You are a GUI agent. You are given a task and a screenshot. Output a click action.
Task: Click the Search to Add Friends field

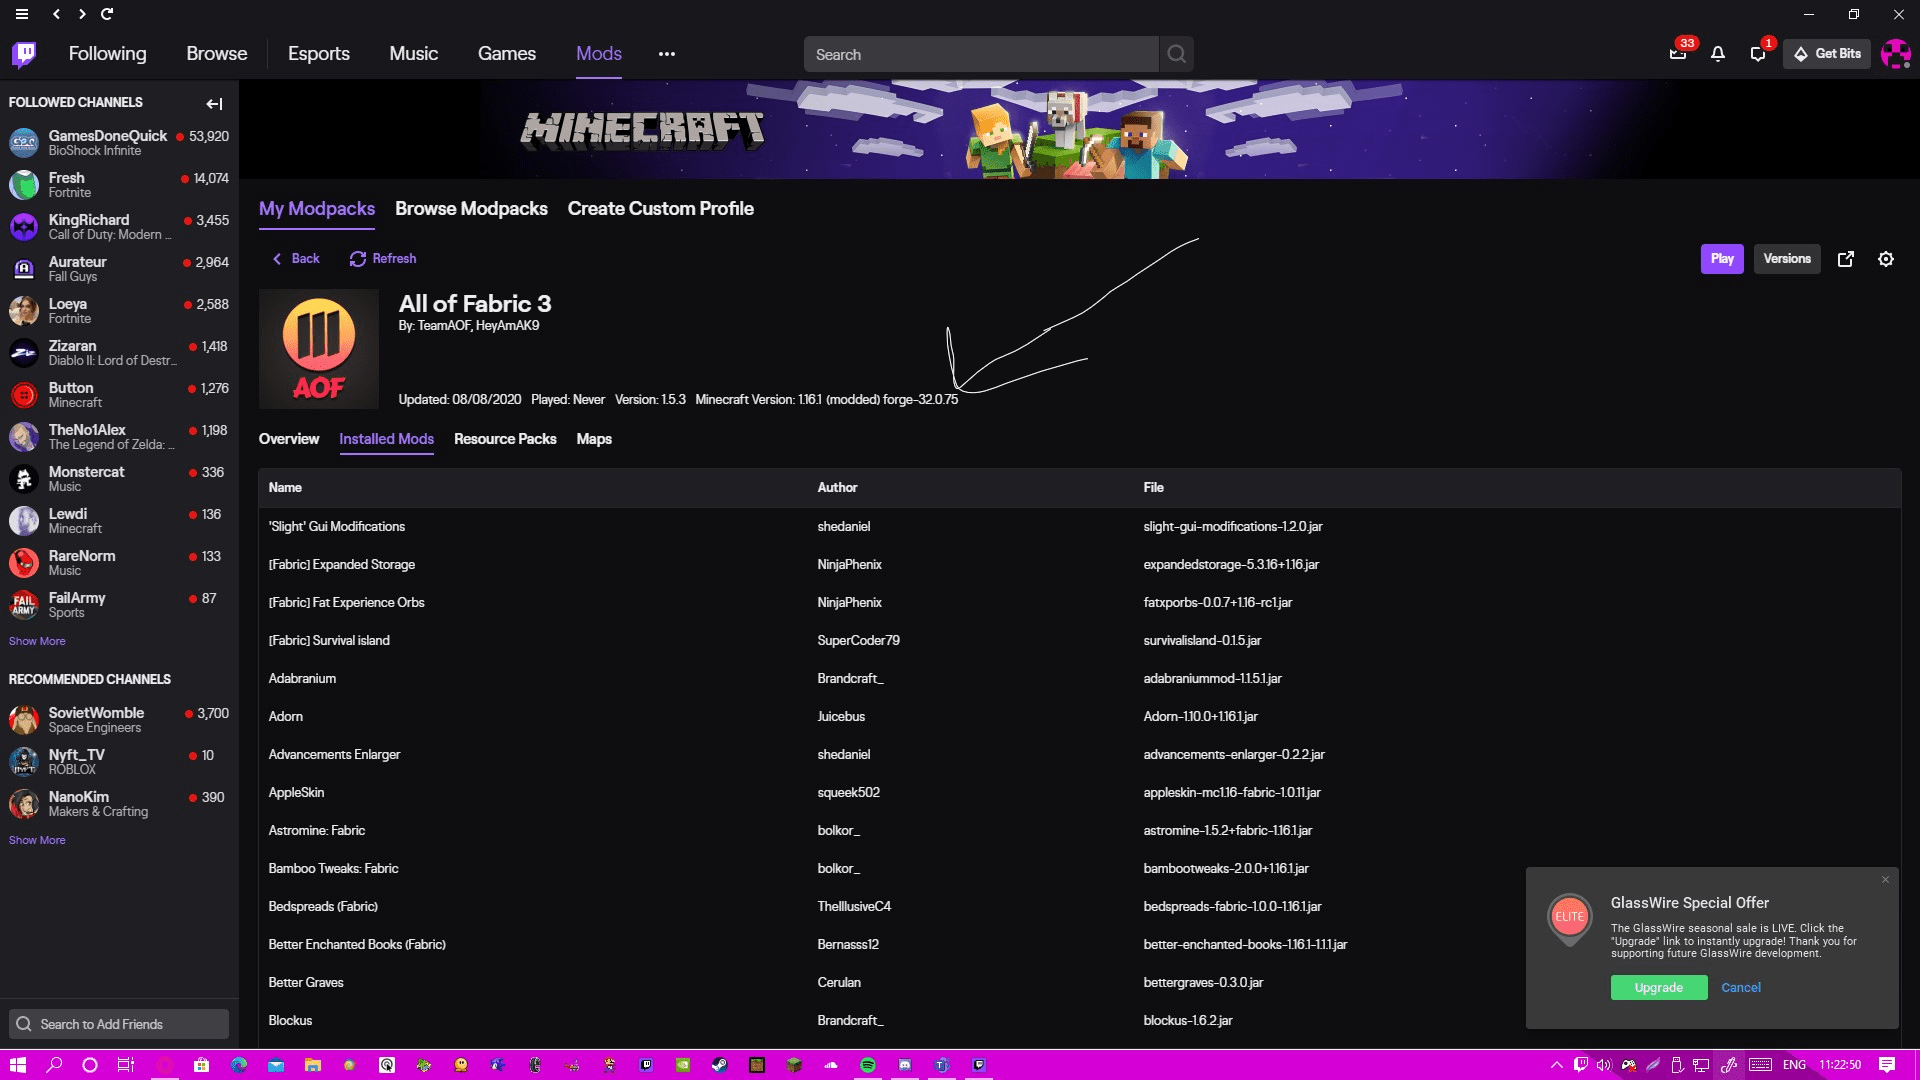120,1024
